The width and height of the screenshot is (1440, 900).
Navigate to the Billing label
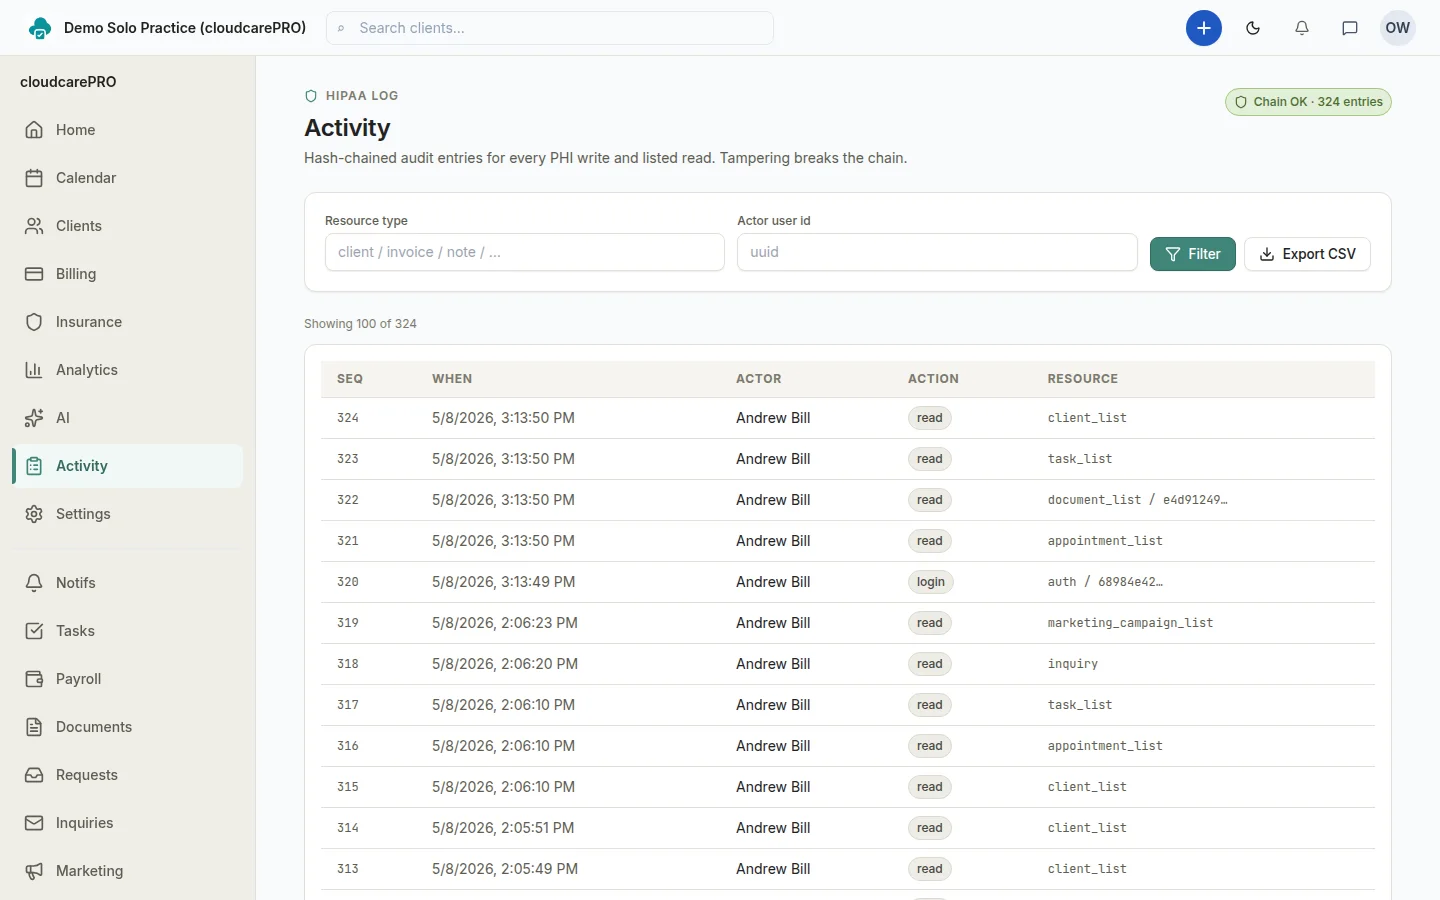click(76, 274)
